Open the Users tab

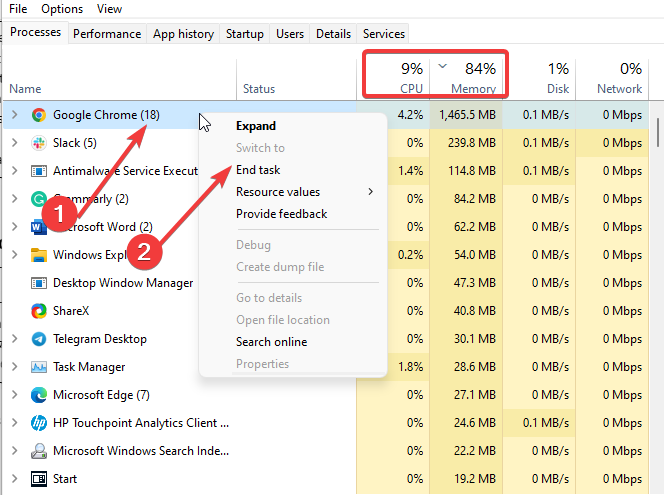pyautogui.click(x=290, y=34)
